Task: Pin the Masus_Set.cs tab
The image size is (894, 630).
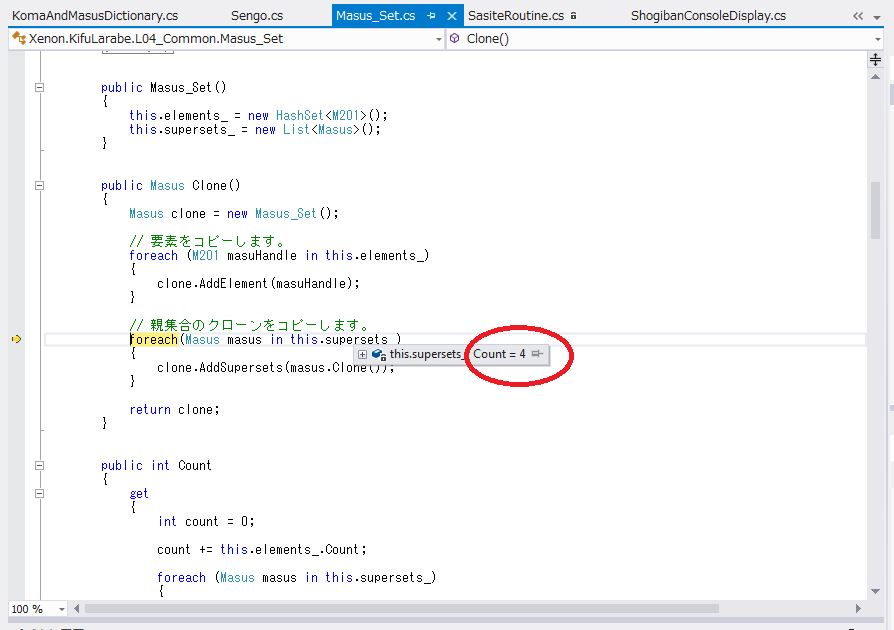Action: pos(431,16)
